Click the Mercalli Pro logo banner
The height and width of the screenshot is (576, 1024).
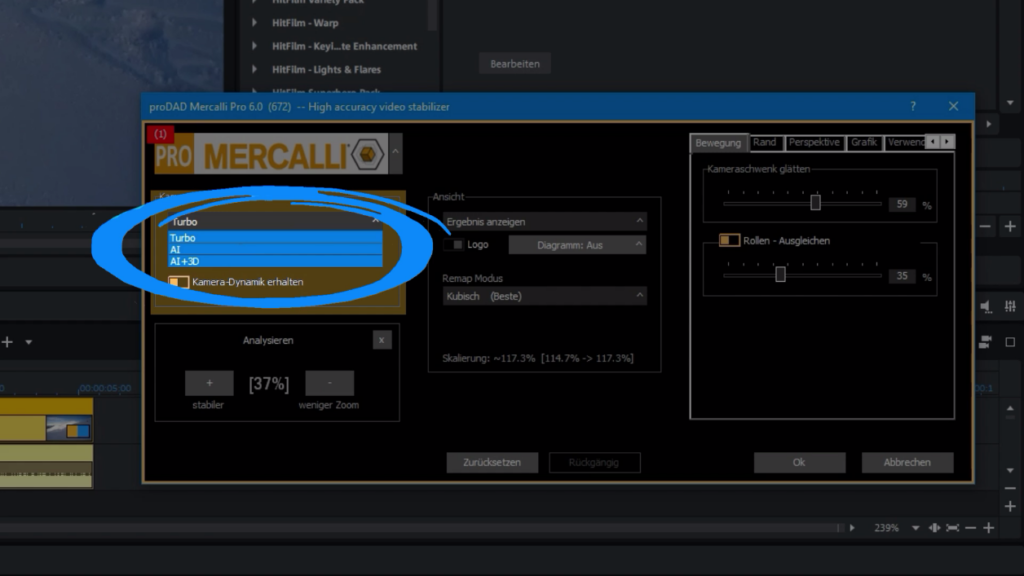(271, 155)
